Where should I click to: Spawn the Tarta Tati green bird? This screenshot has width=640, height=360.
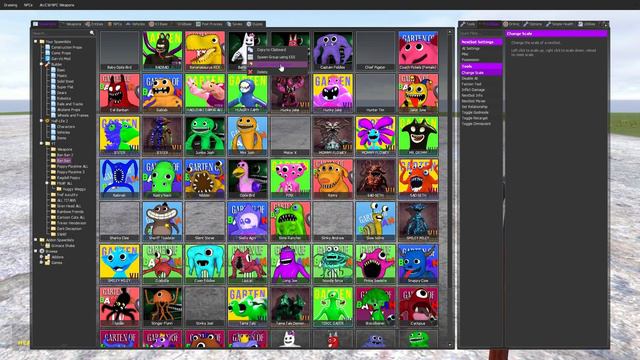click(x=247, y=307)
